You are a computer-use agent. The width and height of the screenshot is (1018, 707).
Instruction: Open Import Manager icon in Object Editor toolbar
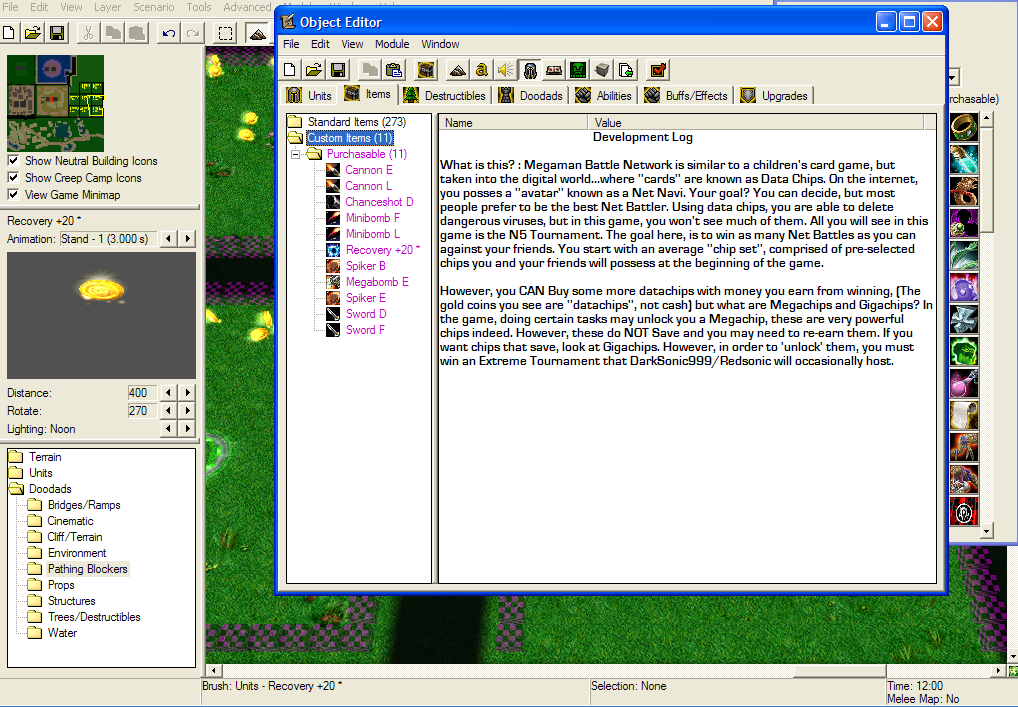(626, 70)
